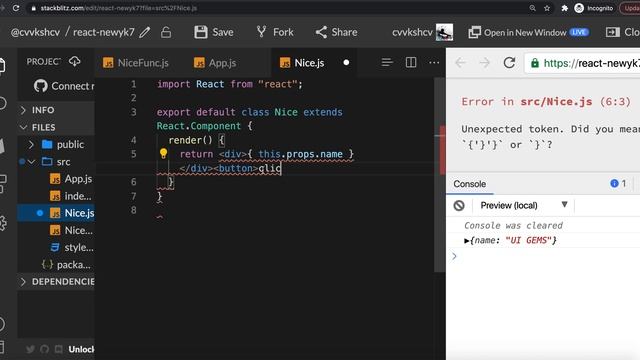This screenshot has height=360, width=640.
Task: Open settings gear in activity bar
Action: [3, 223]
